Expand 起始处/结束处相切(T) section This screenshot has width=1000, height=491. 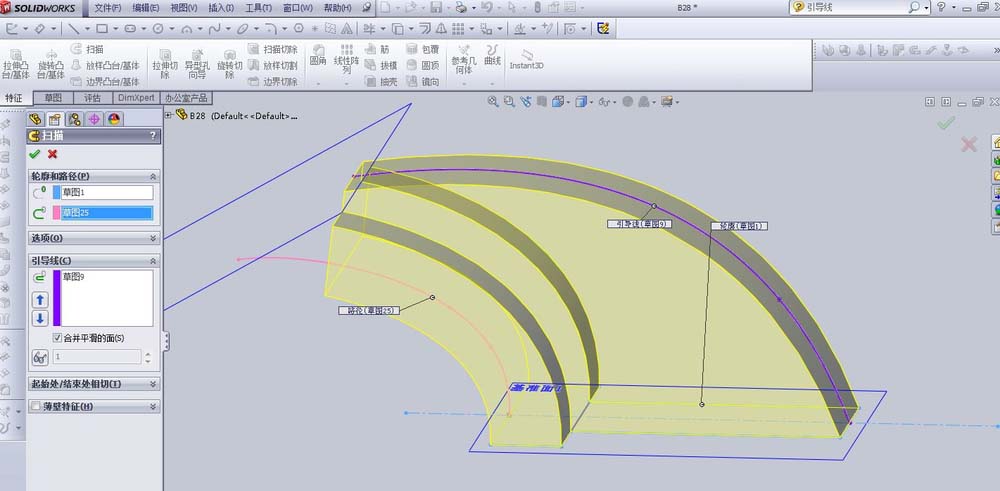(153, 385)
